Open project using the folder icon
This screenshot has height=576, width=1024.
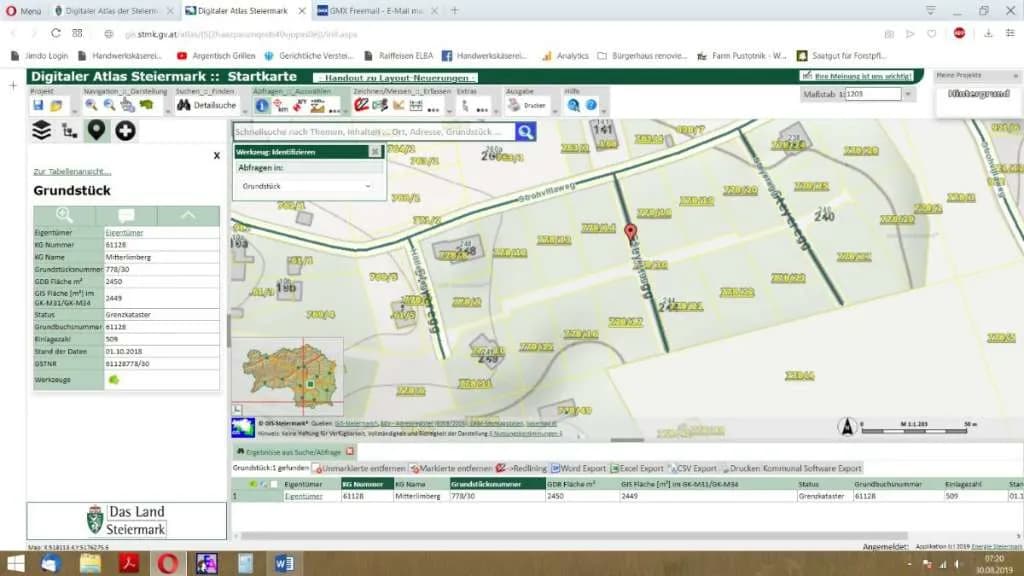[x=56, y=105]
